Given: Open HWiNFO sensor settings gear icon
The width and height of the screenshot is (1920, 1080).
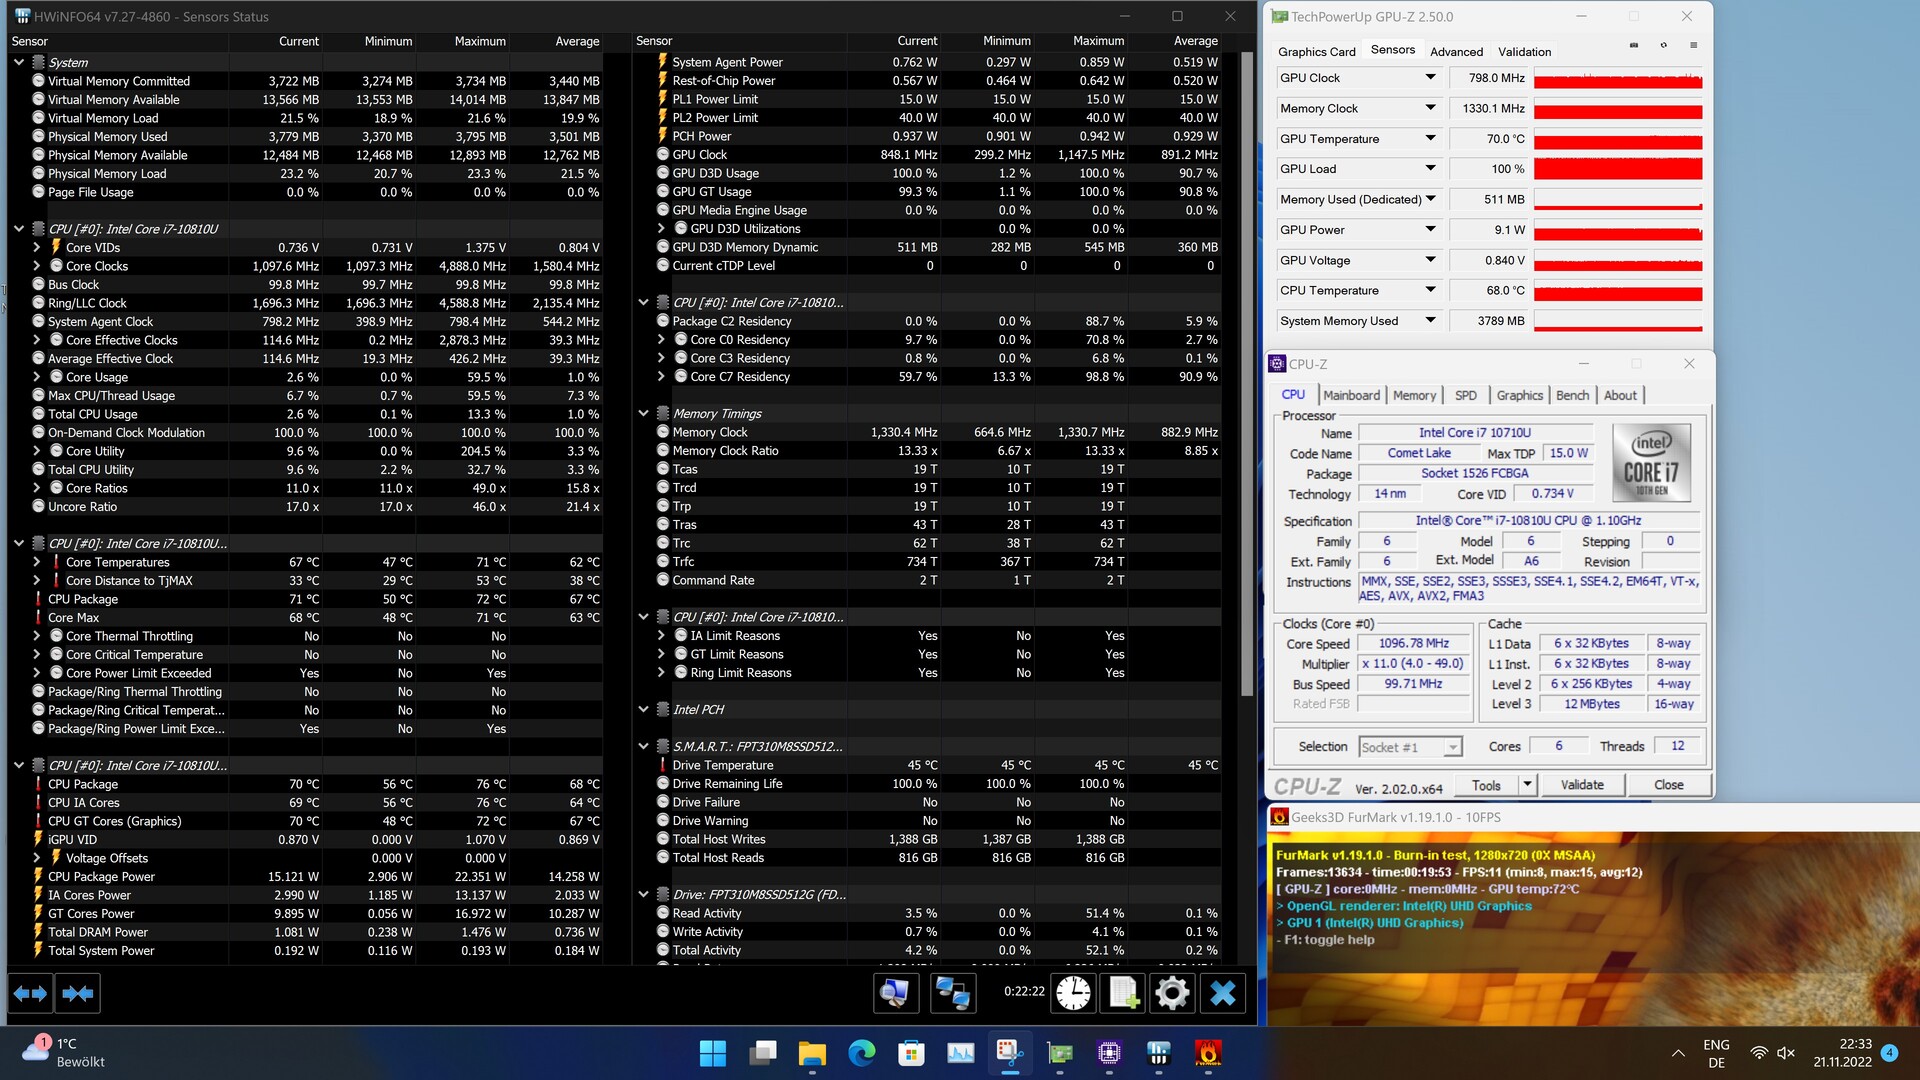Looking at the screenshot, I should coord(1172,993).
